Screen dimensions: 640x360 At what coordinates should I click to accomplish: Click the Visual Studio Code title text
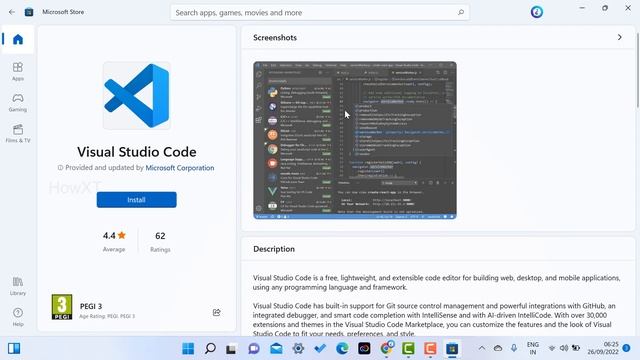[x=137, y=152]
